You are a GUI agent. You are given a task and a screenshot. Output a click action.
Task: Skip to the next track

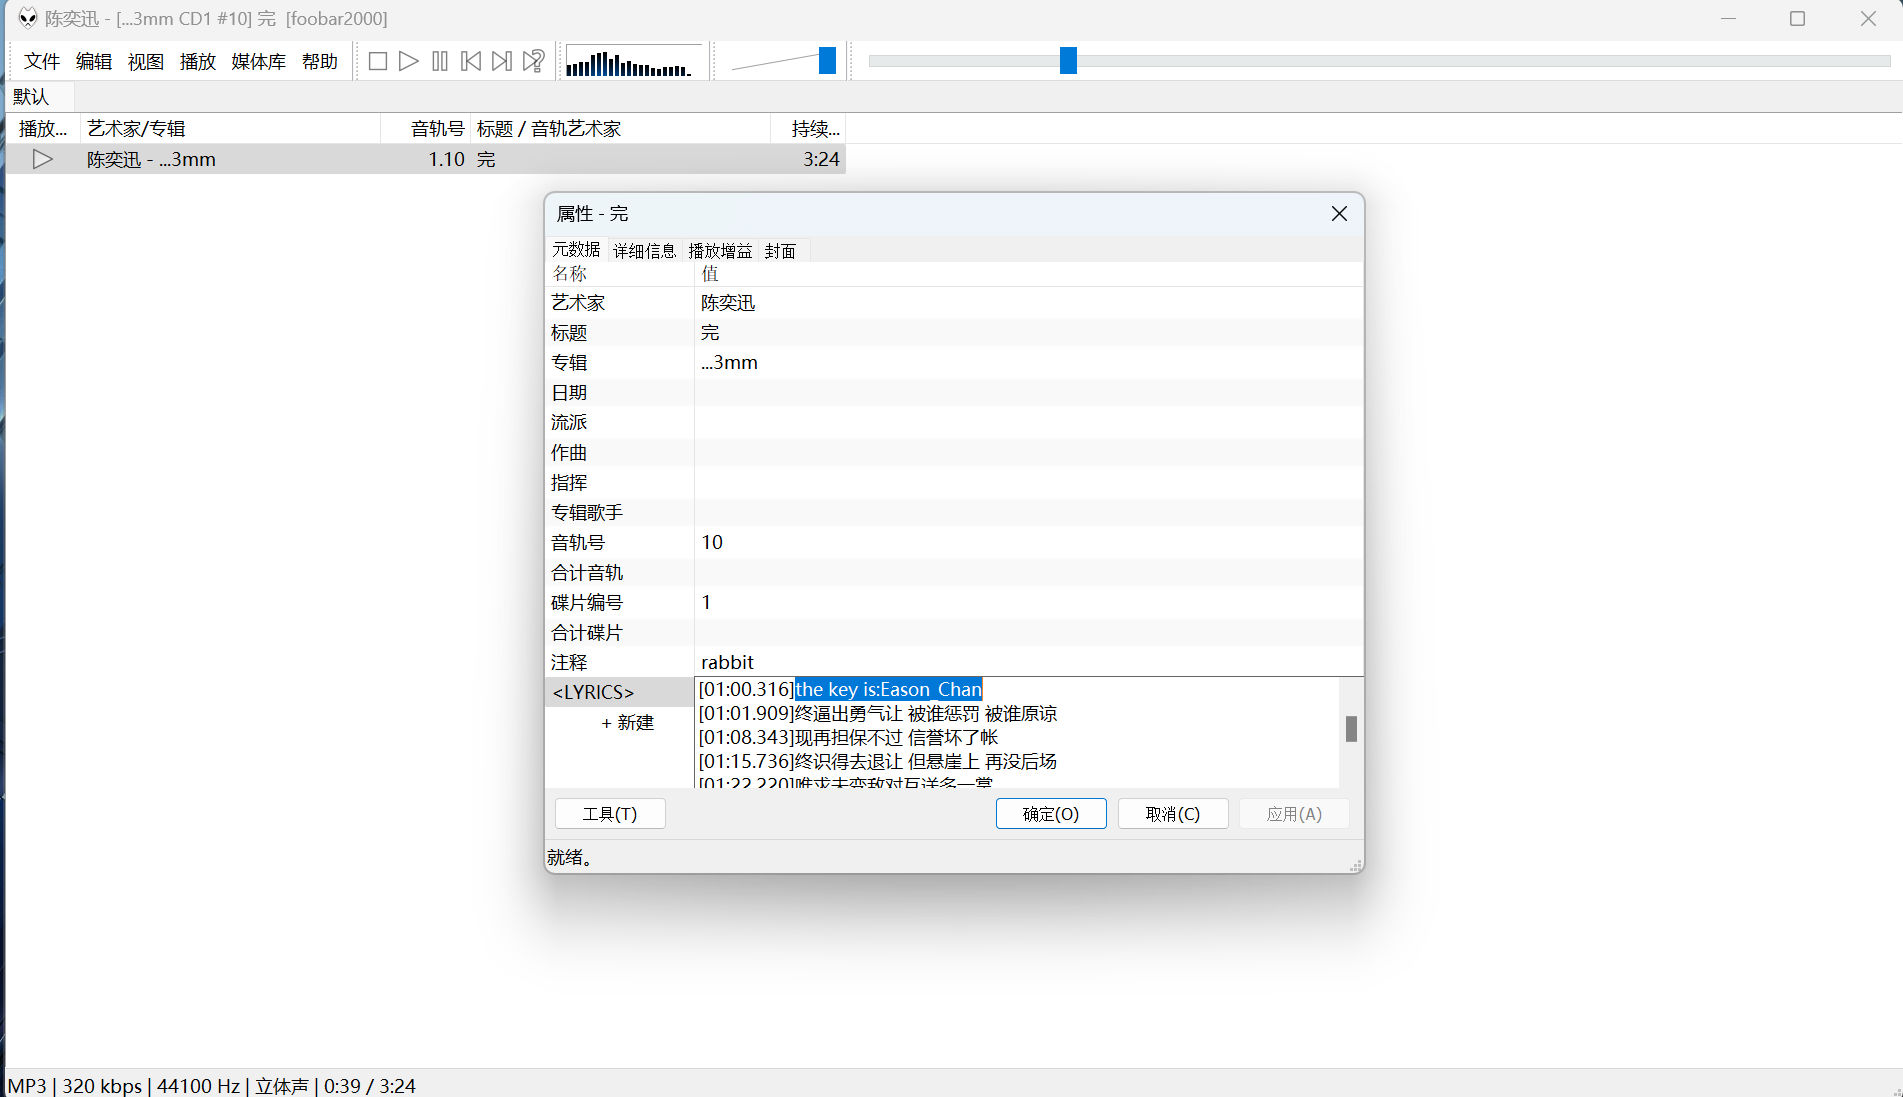click(502, 61)
